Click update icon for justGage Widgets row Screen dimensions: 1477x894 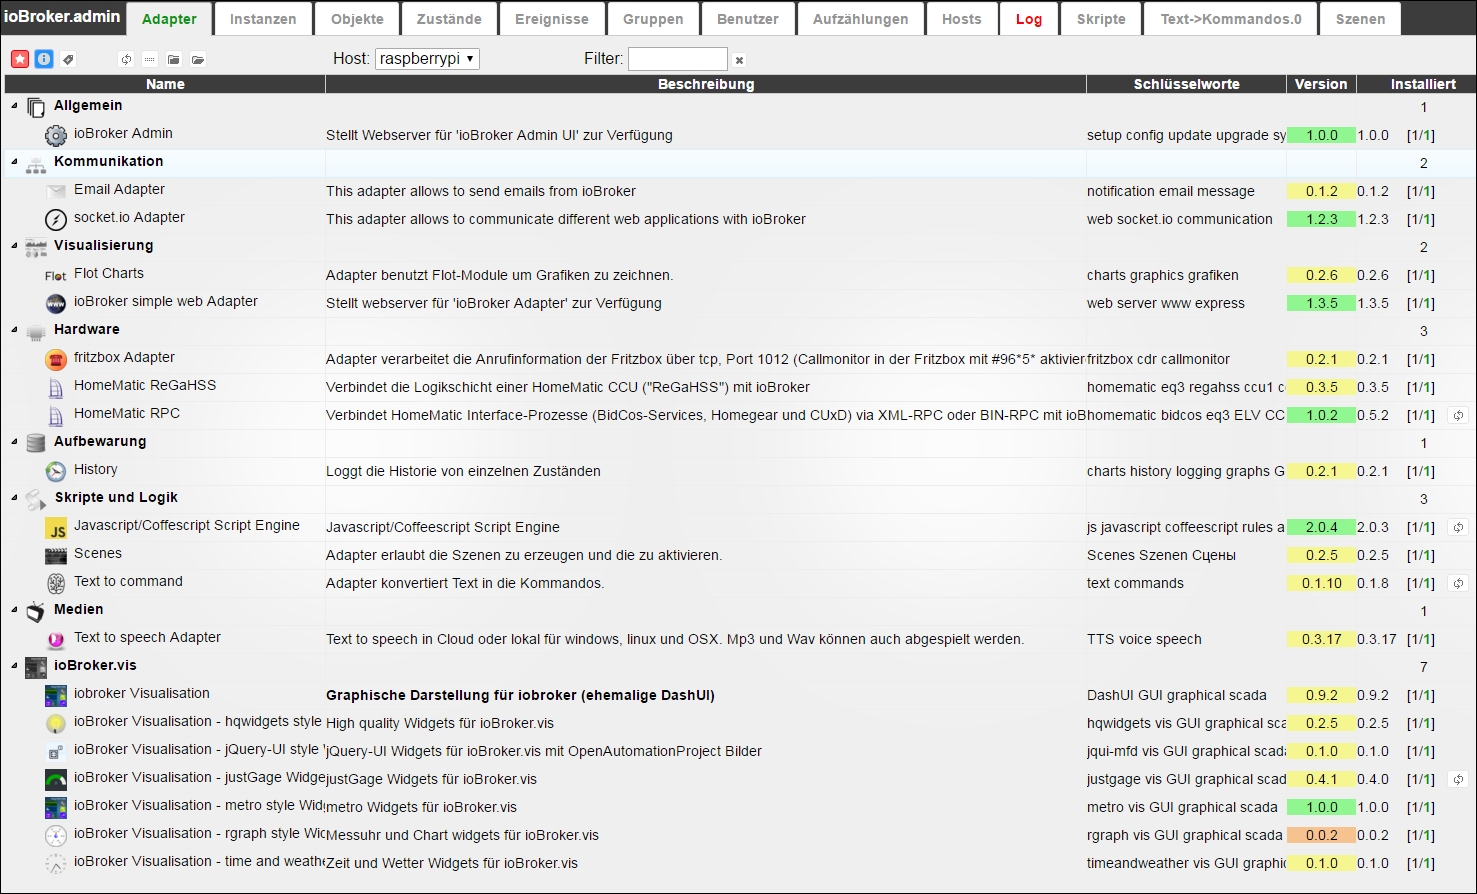(x=1458, y=779)
